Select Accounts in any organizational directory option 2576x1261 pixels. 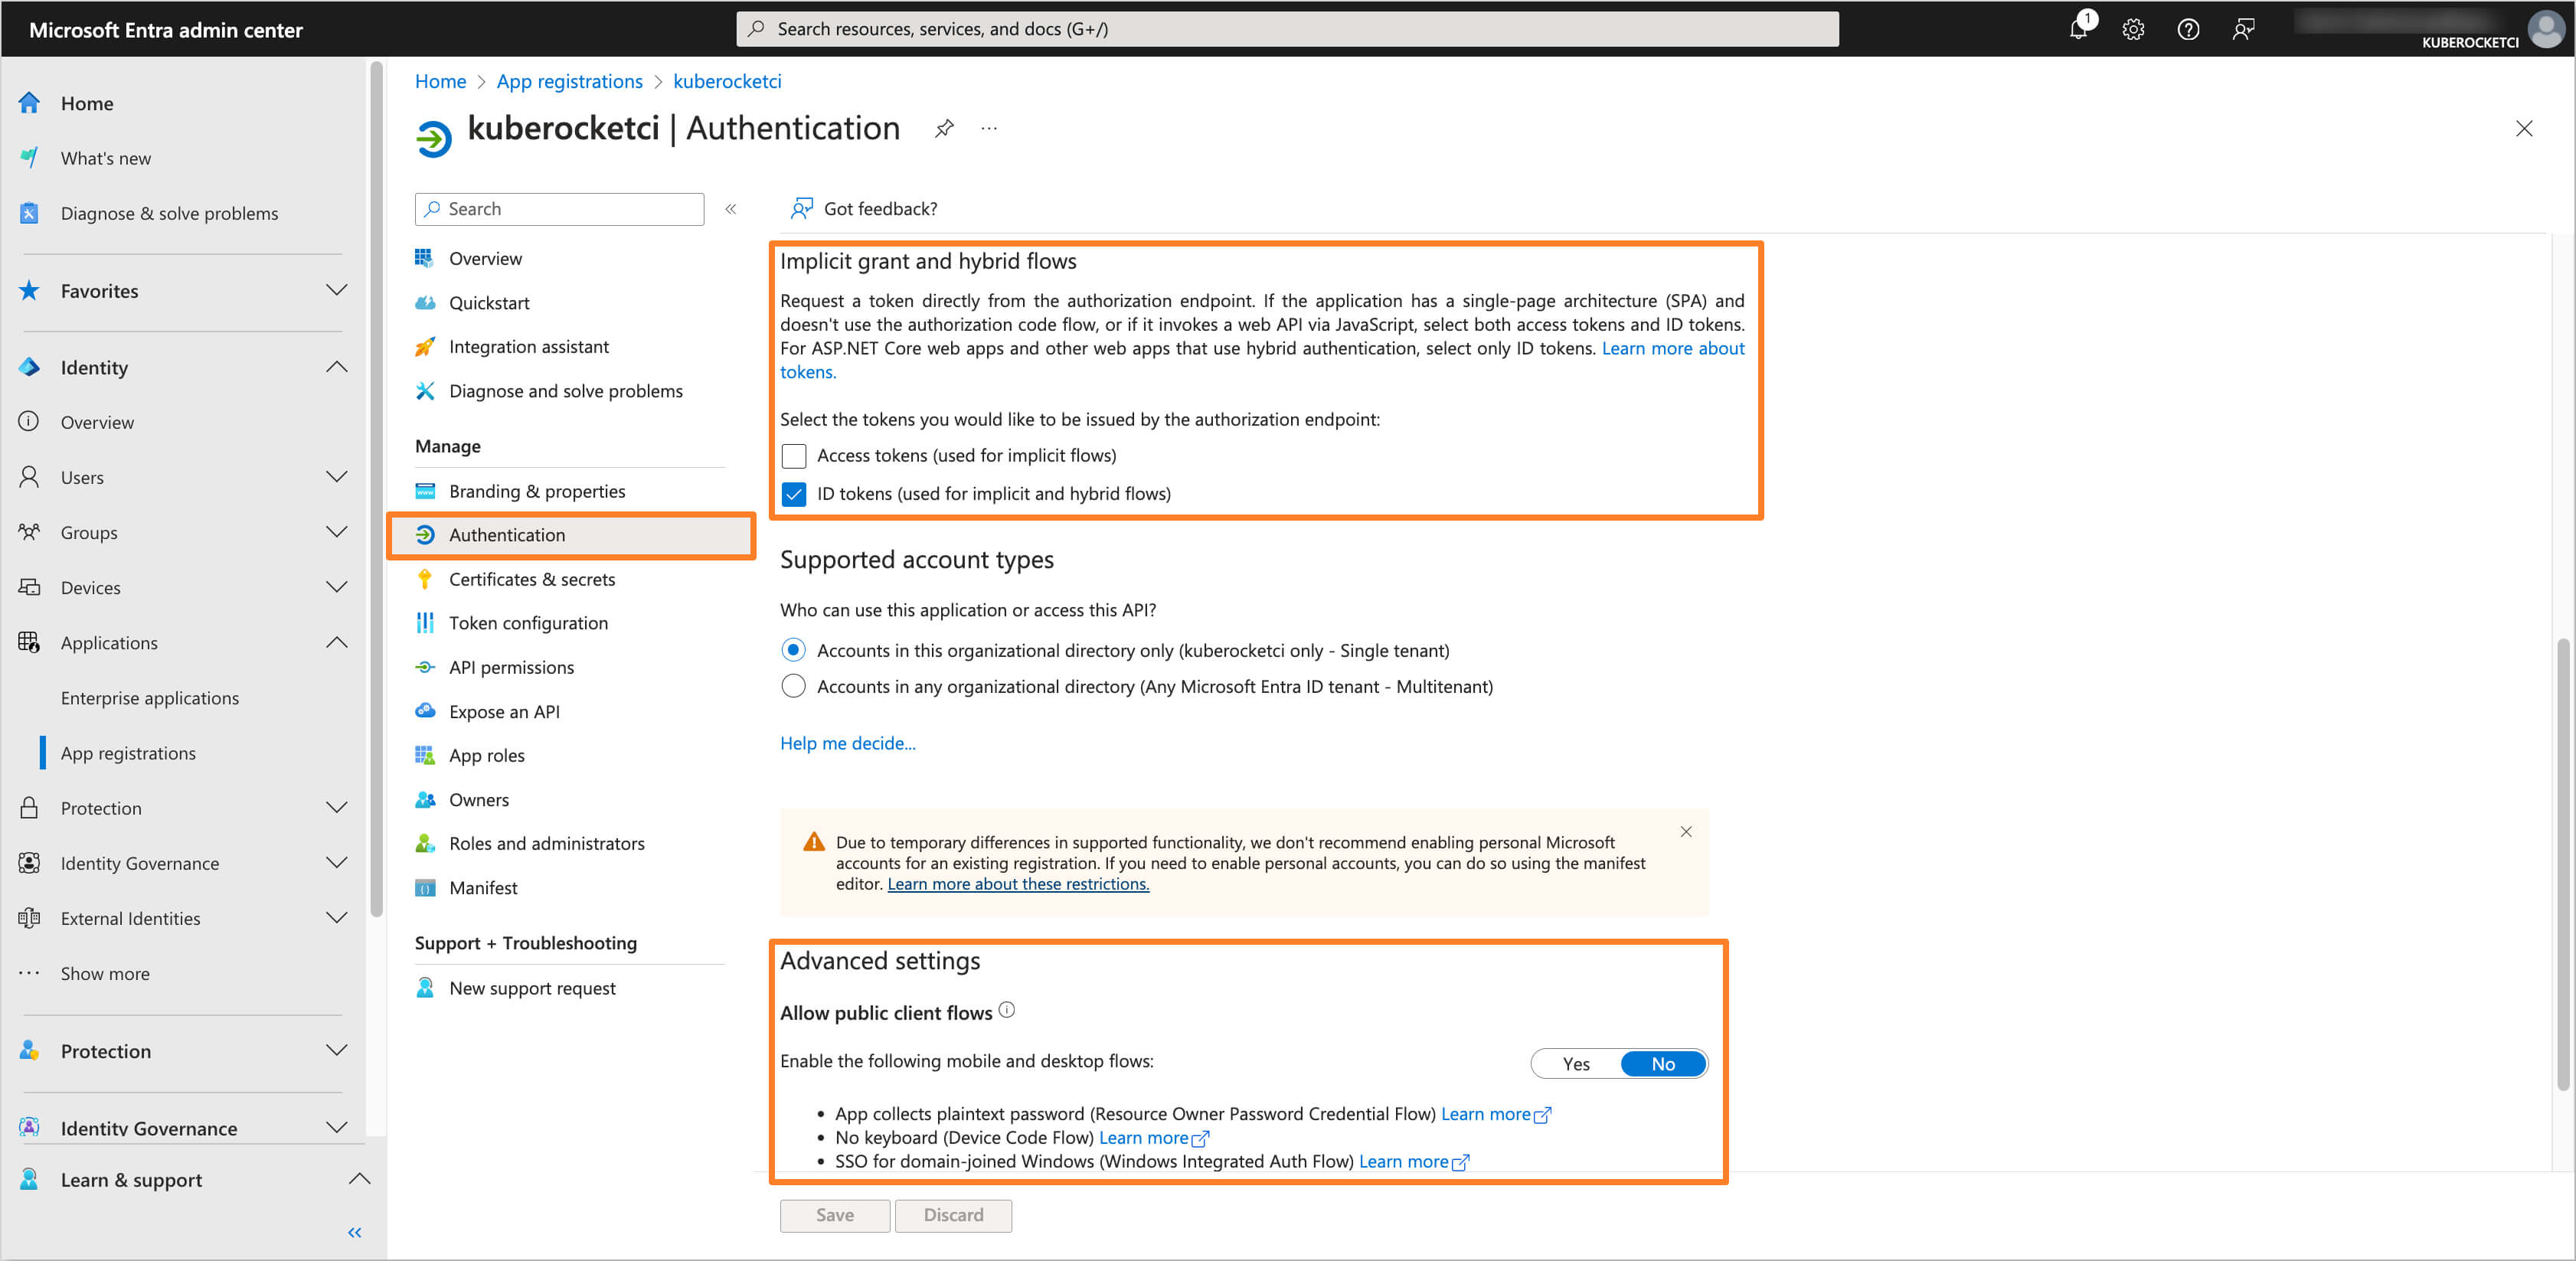coord(793,686)
